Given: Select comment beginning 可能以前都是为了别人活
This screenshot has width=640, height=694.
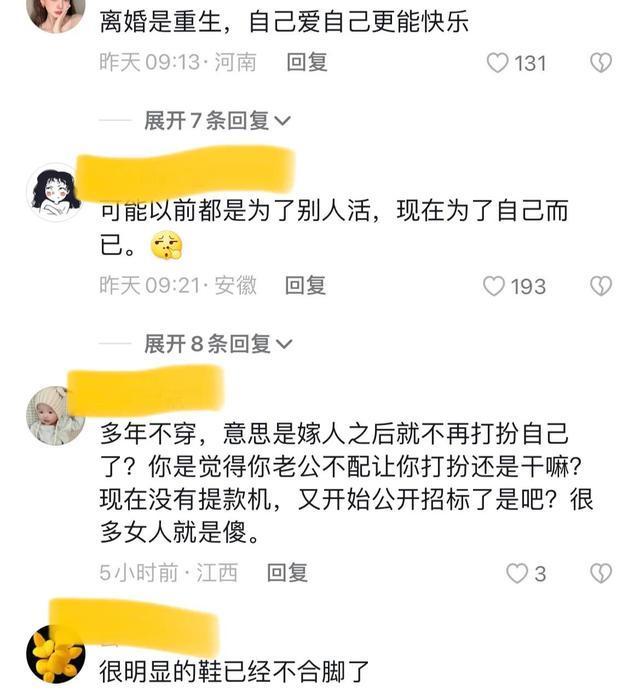Looking at the screenshot, I should pyautogui.click(x=334, y=227).
